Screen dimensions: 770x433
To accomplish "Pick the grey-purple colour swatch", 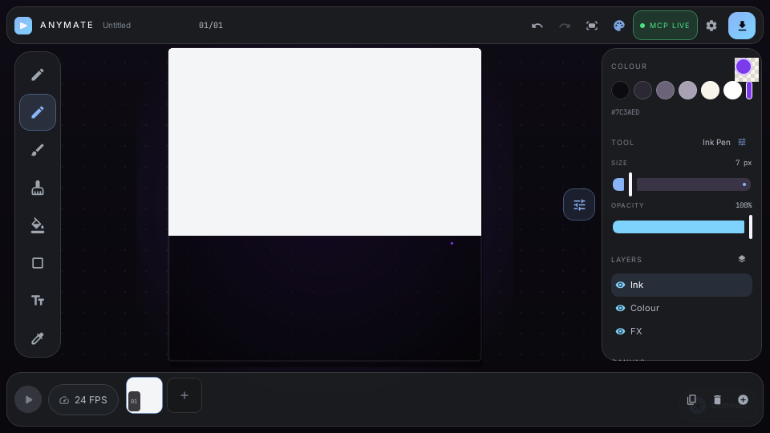I will (665, 90).
